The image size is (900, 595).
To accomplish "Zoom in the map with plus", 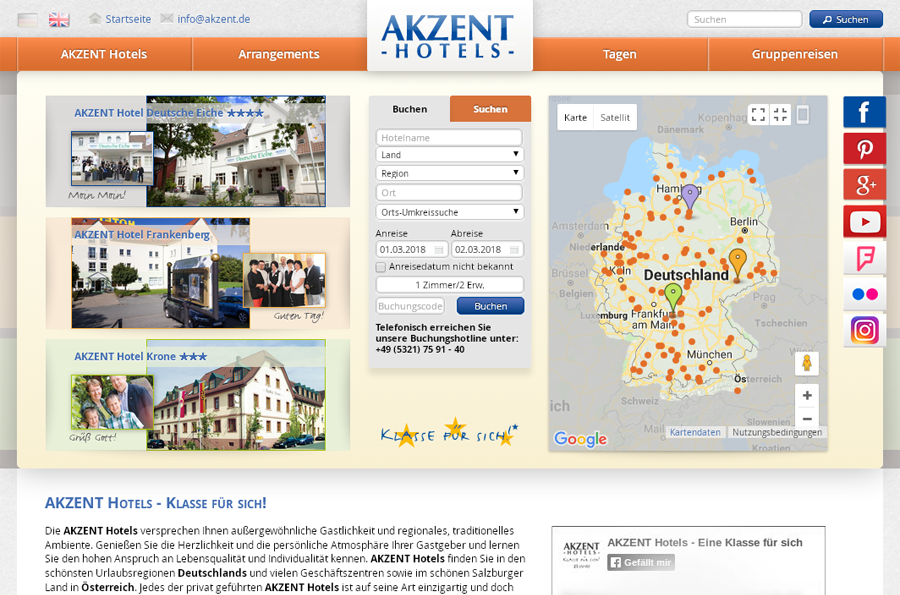I will [806, 395].
